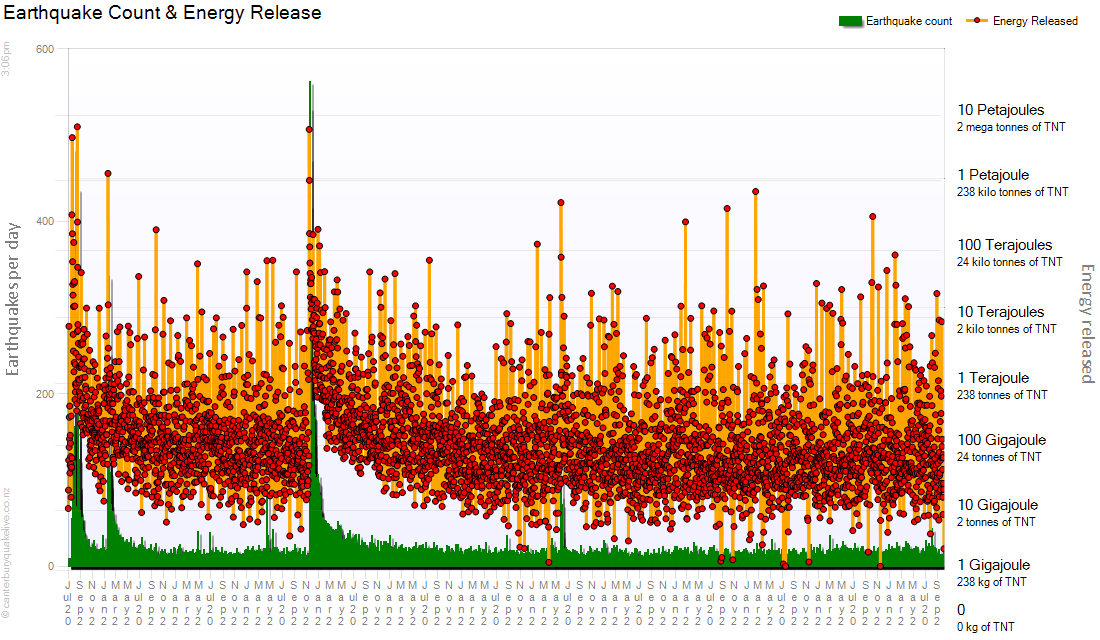The width and height of the screenshot is (1100, 640).
Task: Click the 600 tick on the left axis
Action: (x=44, y=49)
